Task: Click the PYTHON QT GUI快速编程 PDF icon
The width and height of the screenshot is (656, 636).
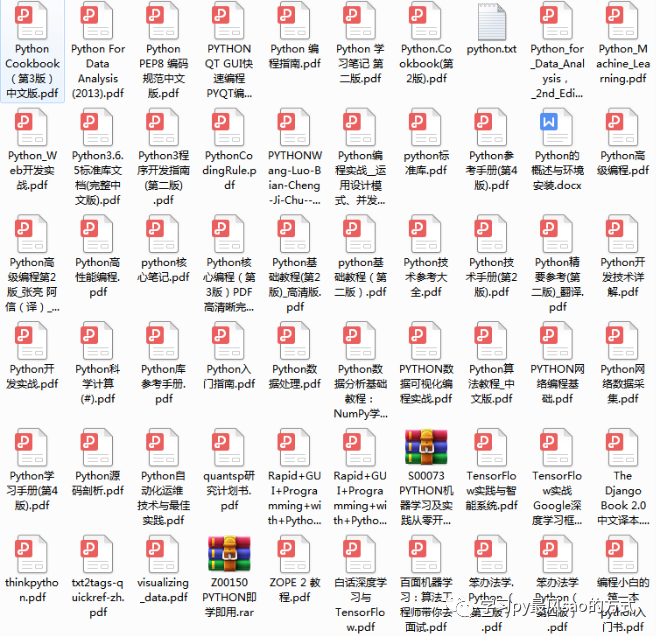Action: (229, 20)
